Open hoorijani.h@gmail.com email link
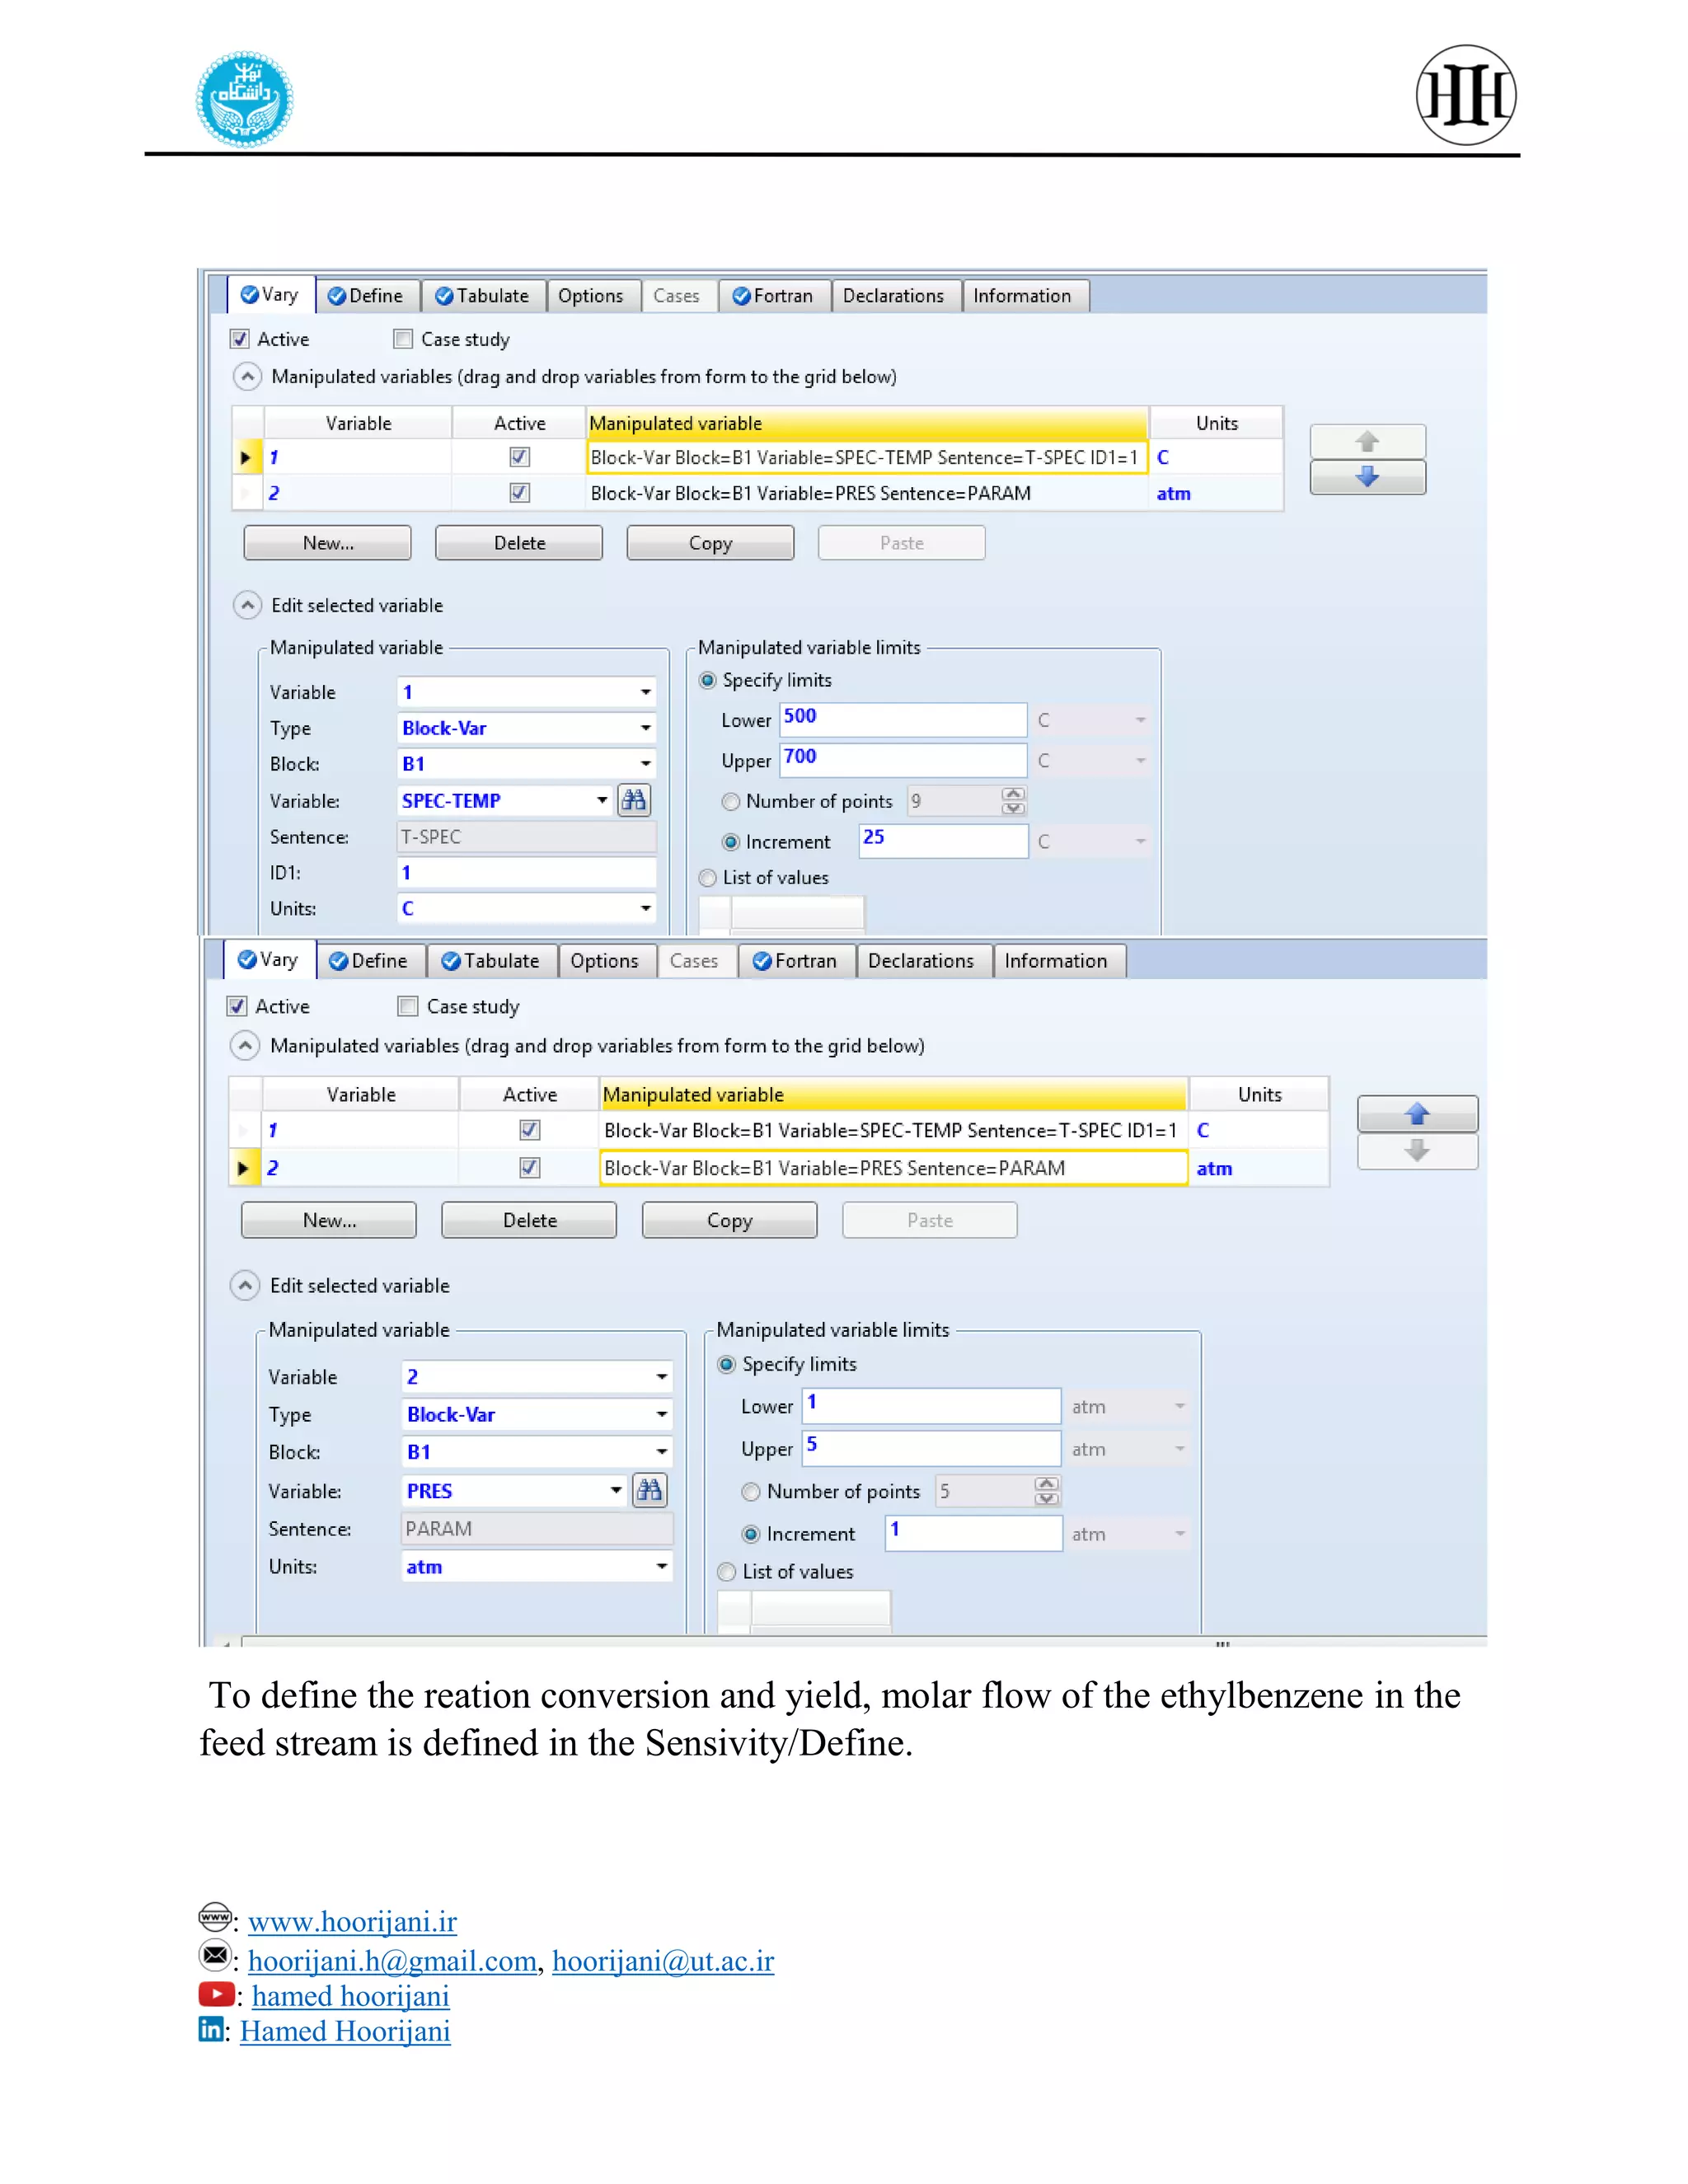This screenshot has height=2184, width=1688. click(x=392, y=1960)
